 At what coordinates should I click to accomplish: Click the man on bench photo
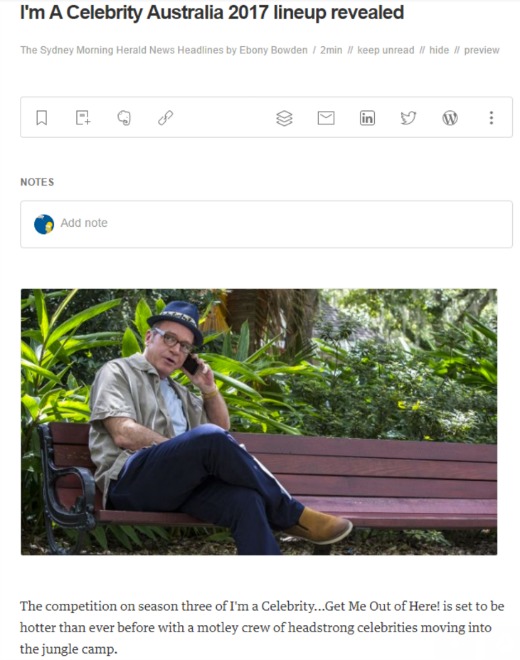click(259, 422)
